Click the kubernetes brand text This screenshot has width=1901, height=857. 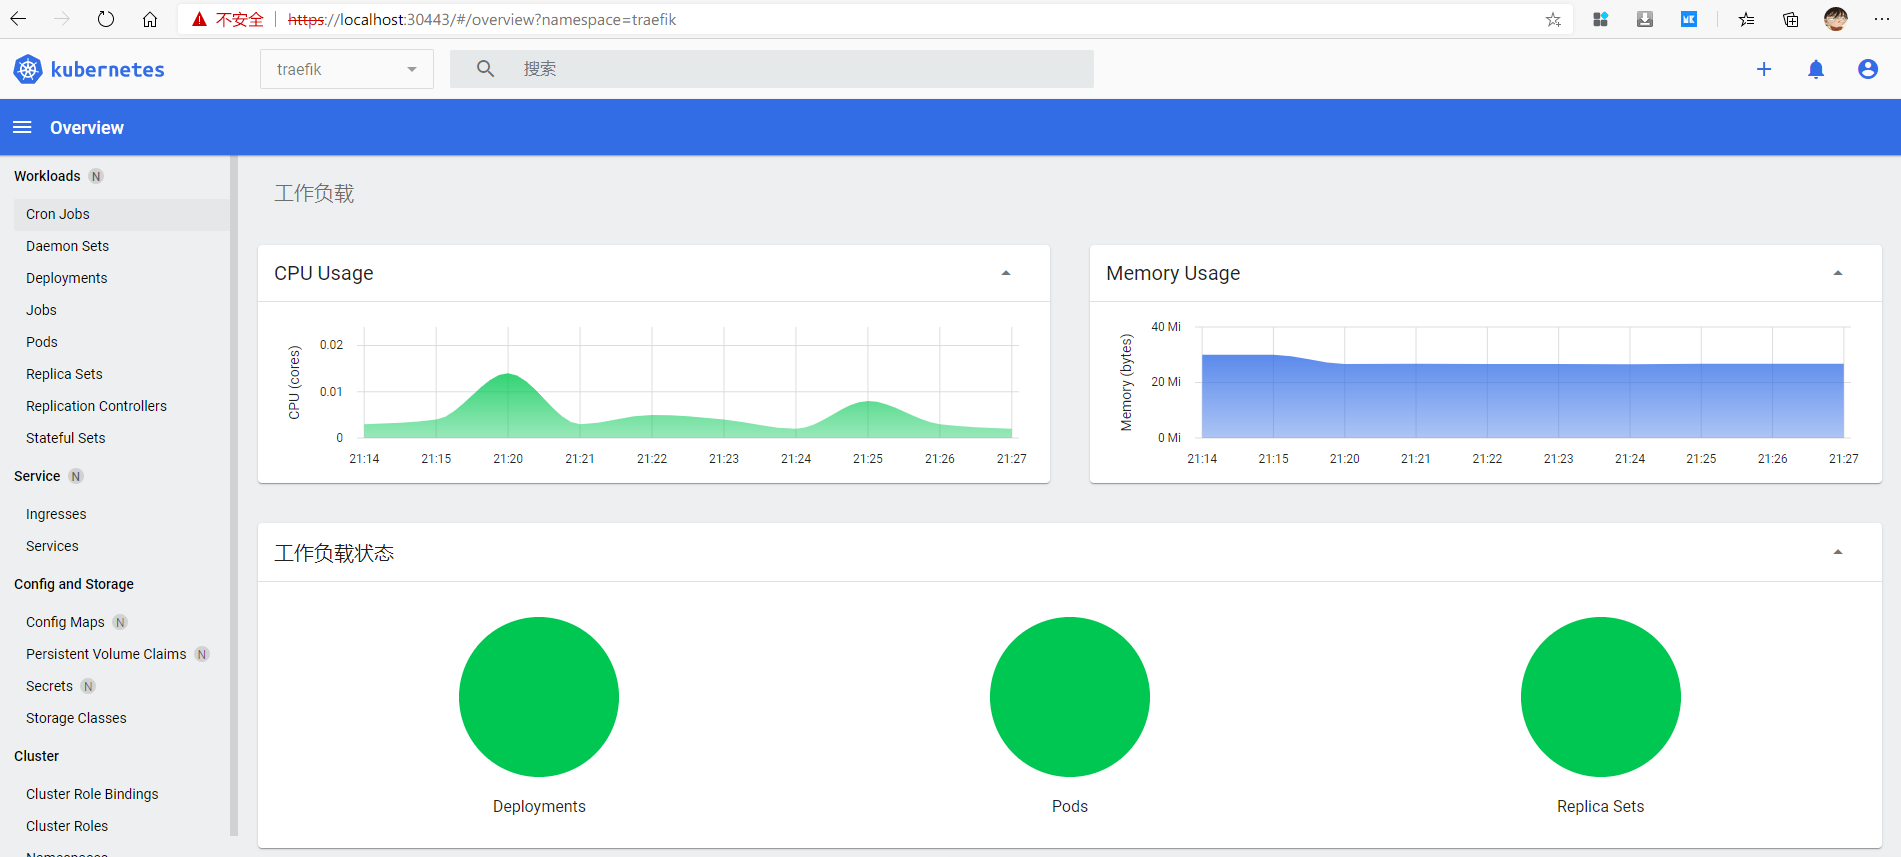107,70
